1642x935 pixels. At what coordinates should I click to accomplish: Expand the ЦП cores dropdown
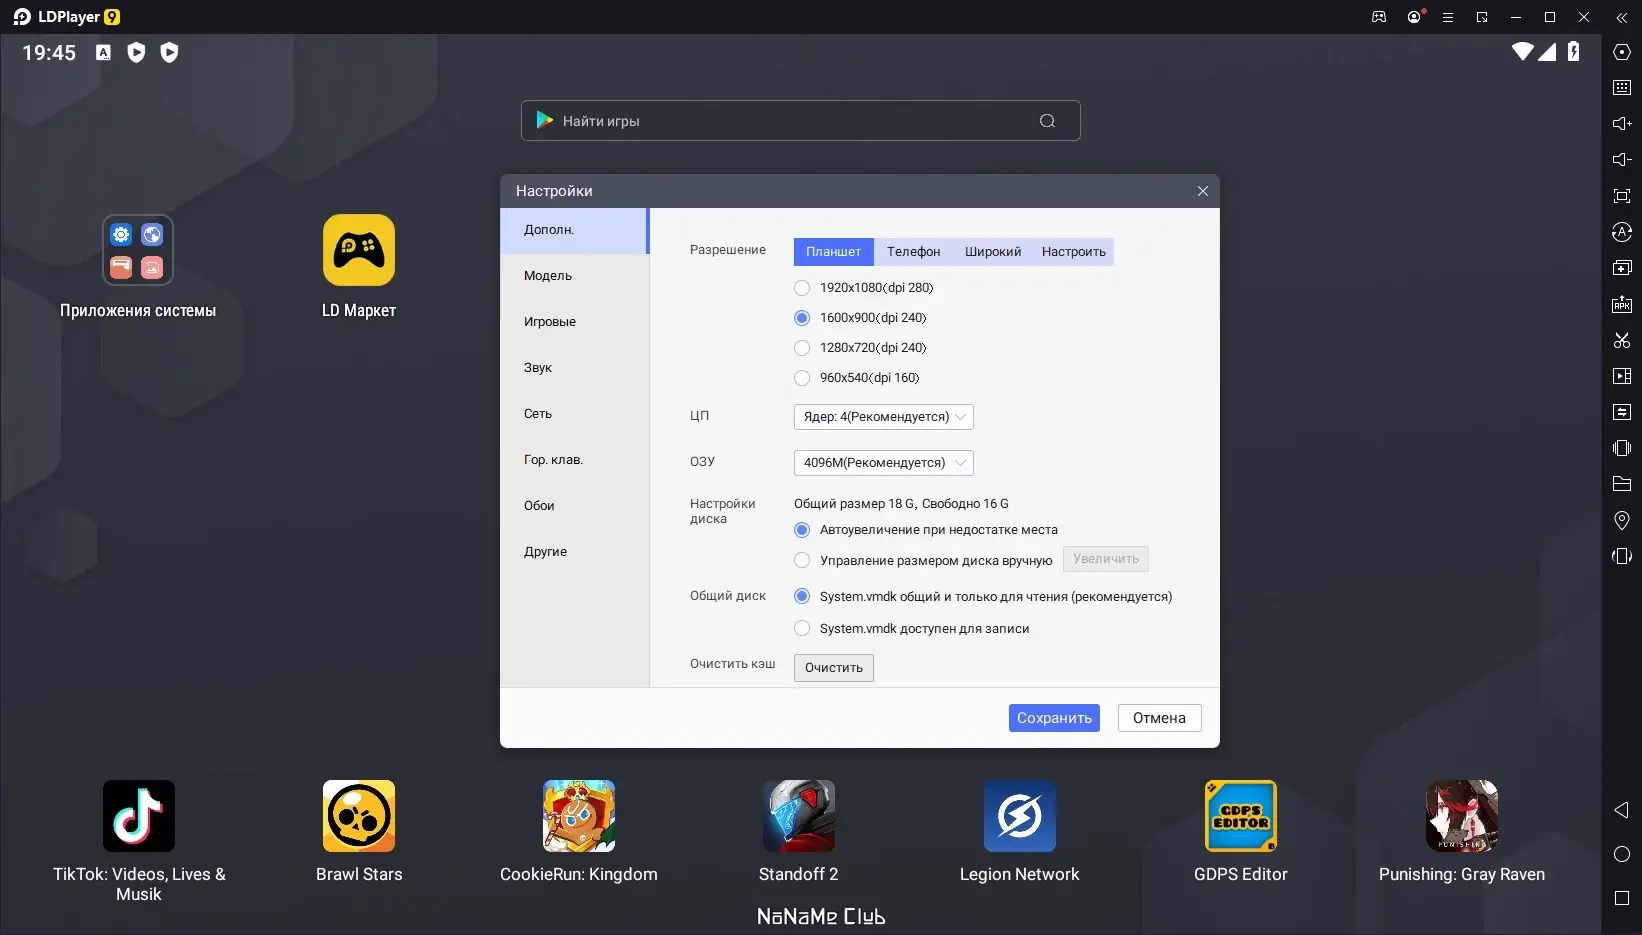(x=883, y=417)
